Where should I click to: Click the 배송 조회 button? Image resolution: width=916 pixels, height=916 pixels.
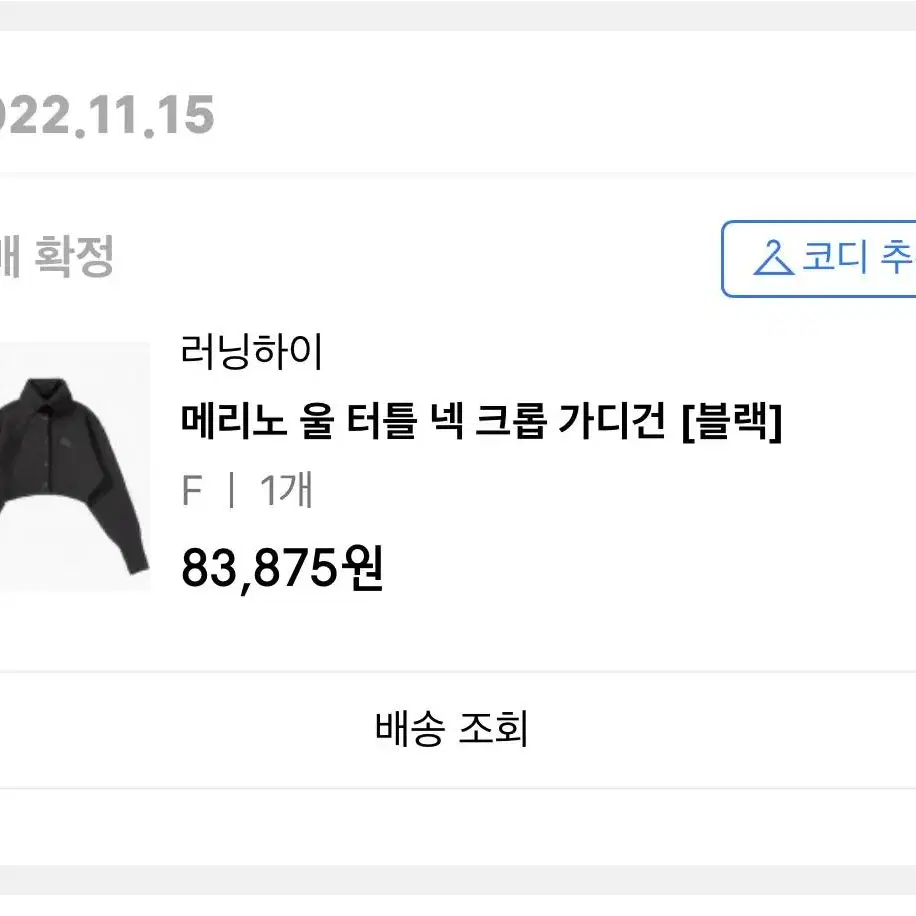(452, 729)
